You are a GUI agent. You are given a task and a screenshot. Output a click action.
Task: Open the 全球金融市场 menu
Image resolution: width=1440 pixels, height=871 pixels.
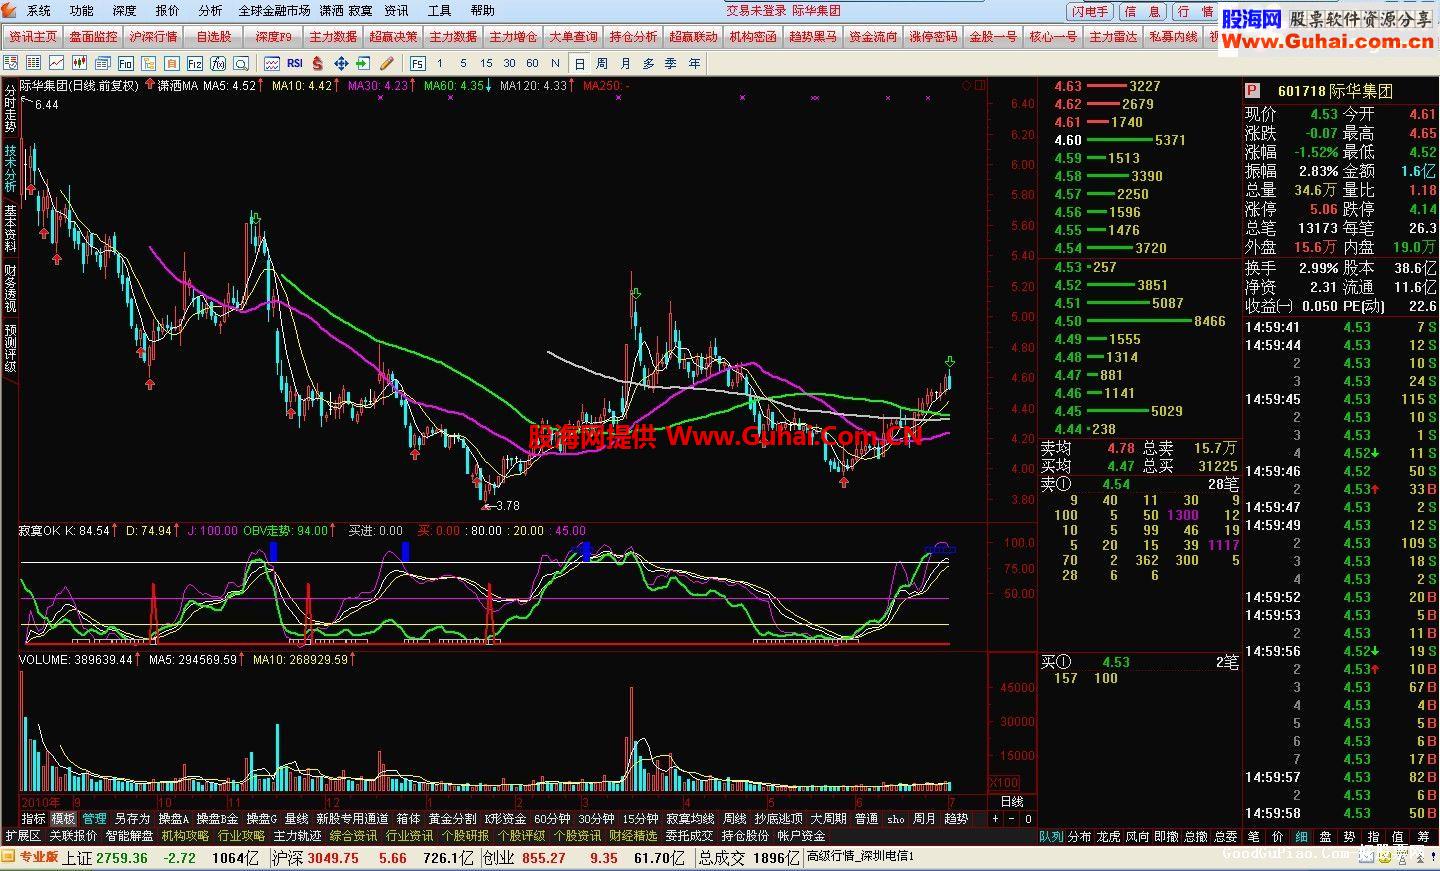[274, 10]
